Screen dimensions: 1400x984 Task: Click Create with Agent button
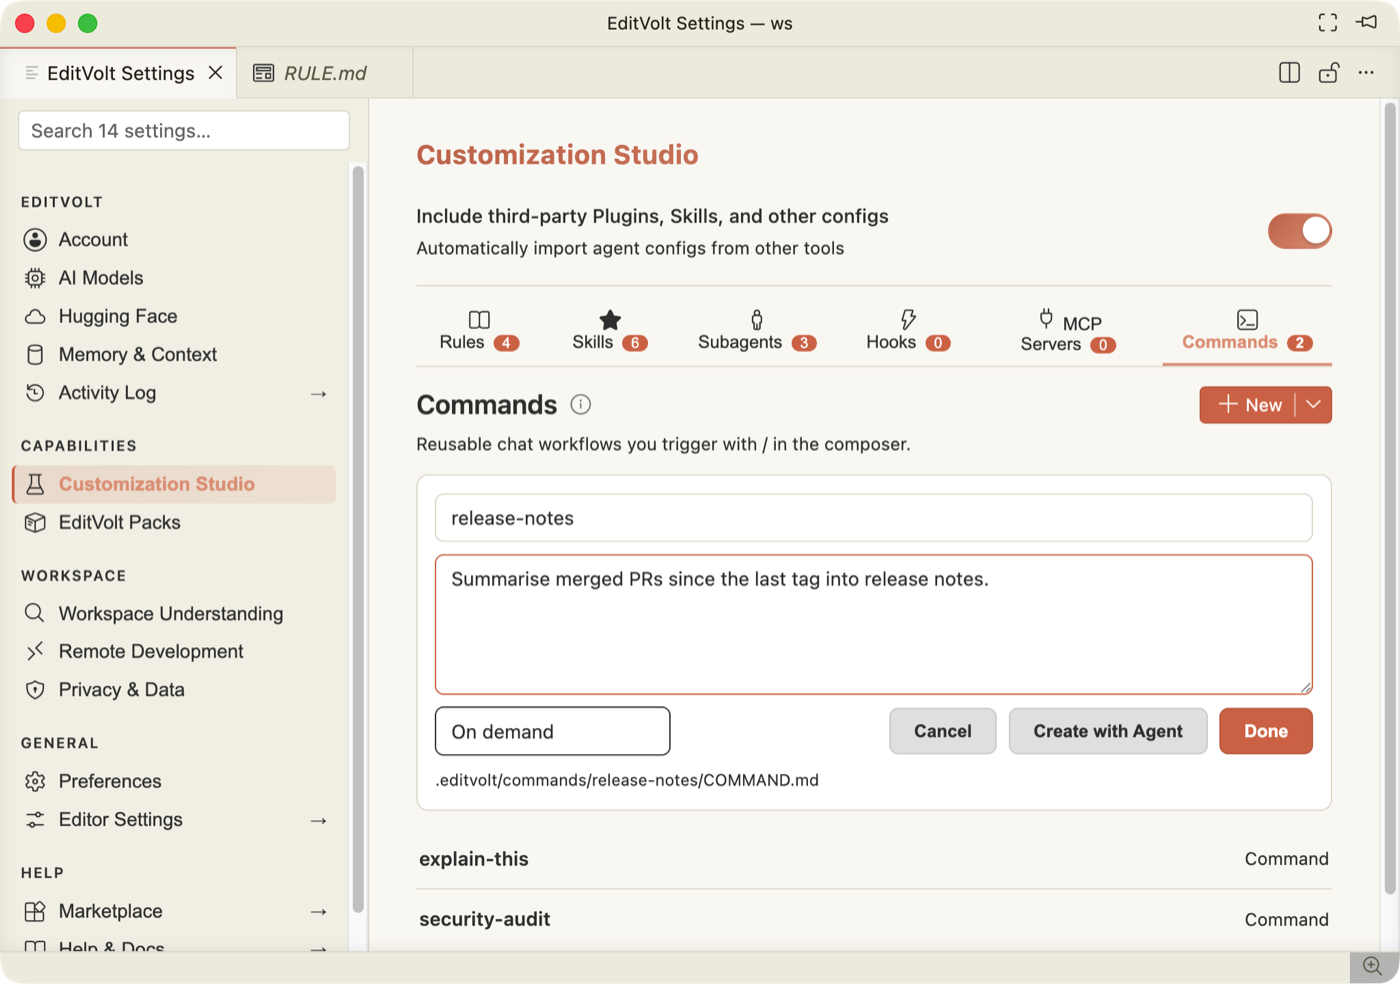pyautogui.click(x=1108, y=731)
